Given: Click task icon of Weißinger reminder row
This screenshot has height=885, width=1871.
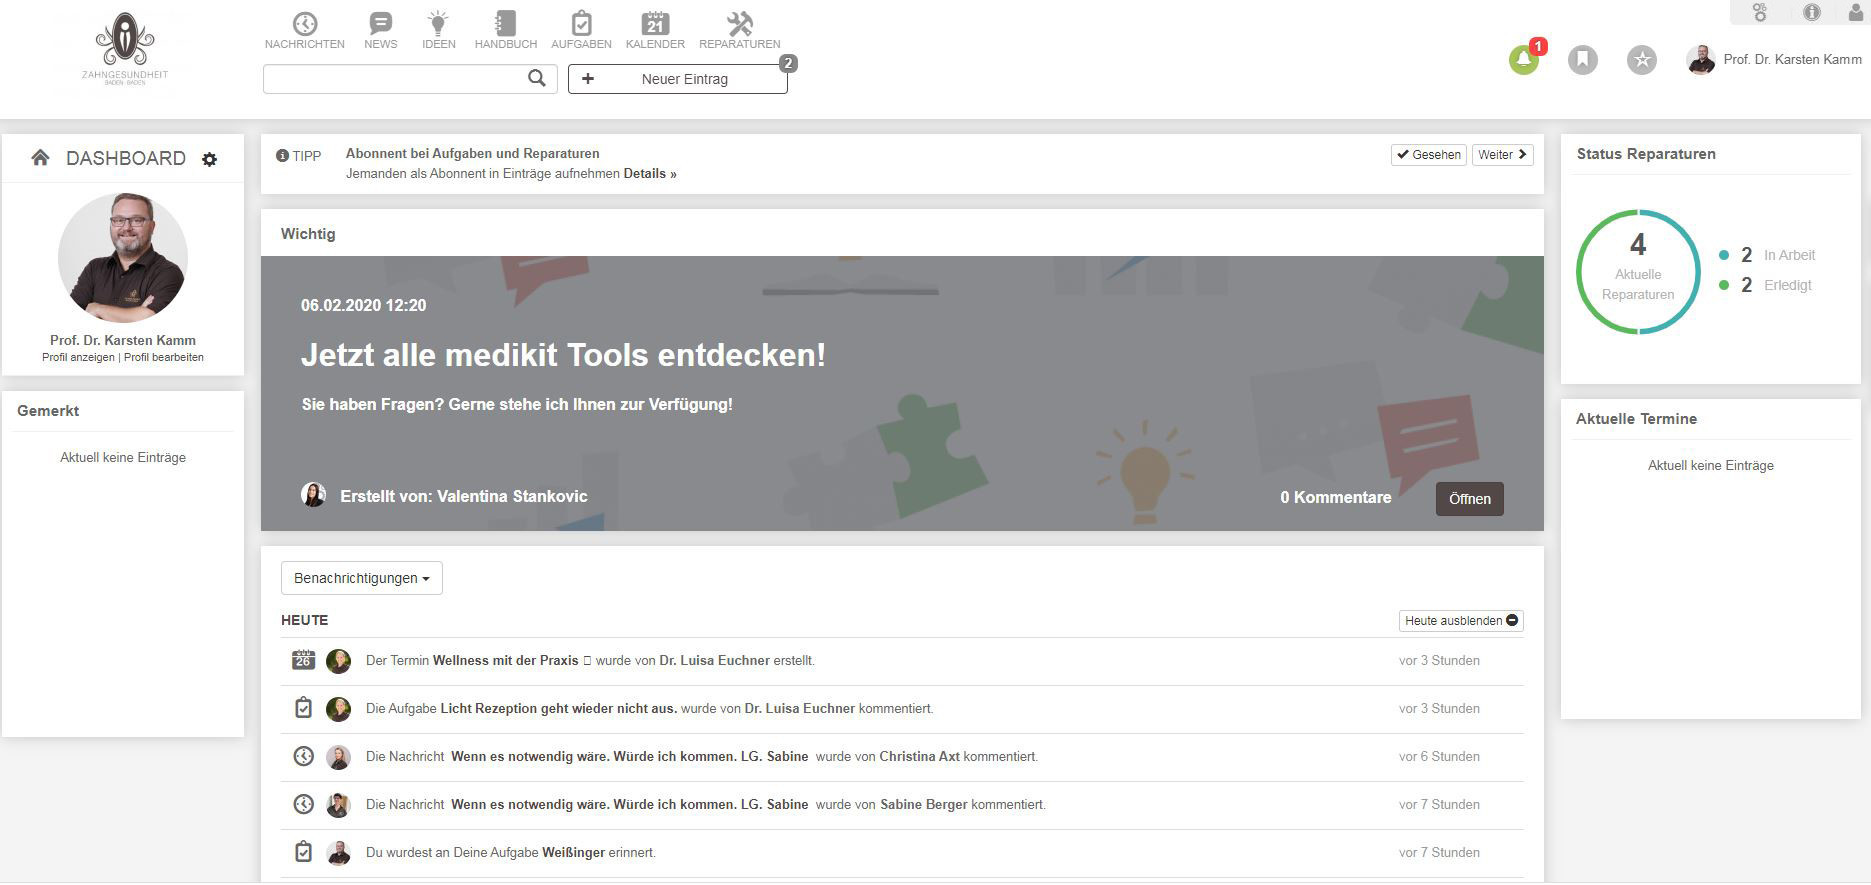Looking at the screenshot, I should click(303, 852).
